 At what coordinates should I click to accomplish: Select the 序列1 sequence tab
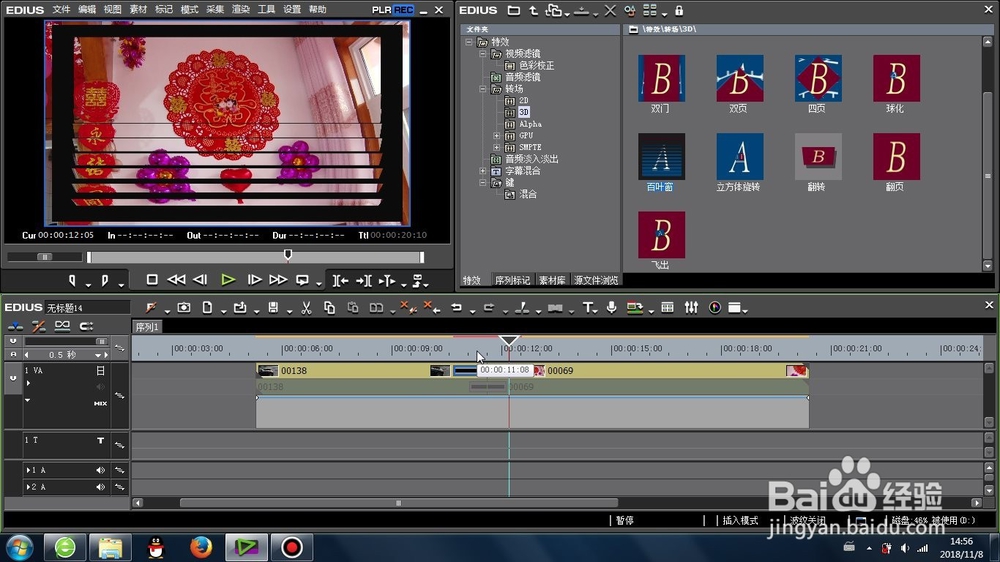(x=147, y=327)
